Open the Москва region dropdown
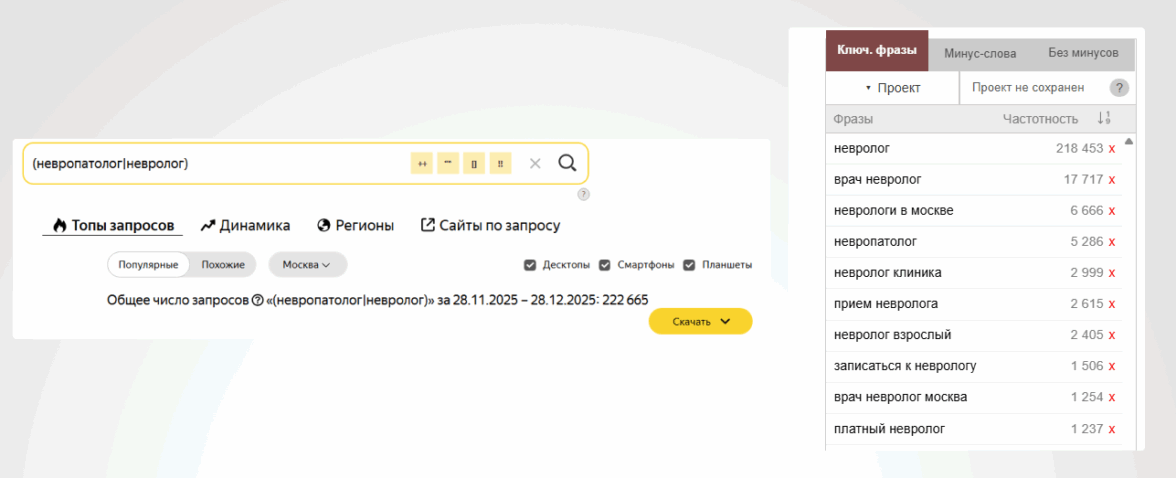The image size is (1176, 478). click(308, 265)
